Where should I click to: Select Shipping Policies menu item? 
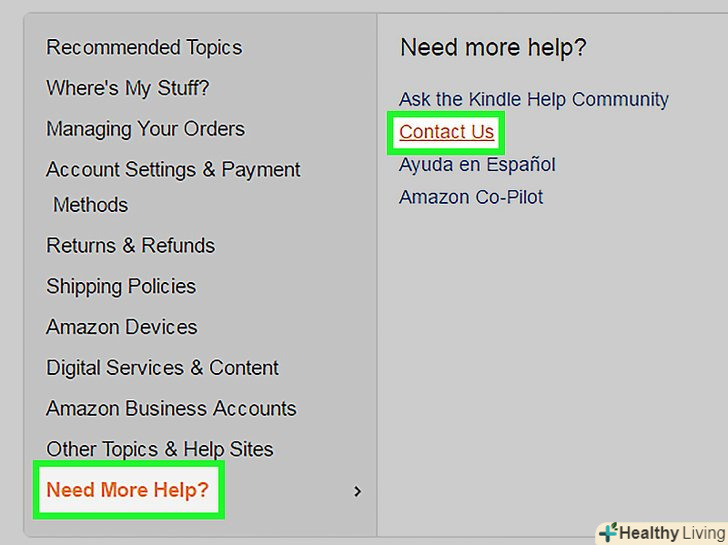(121, 287)
